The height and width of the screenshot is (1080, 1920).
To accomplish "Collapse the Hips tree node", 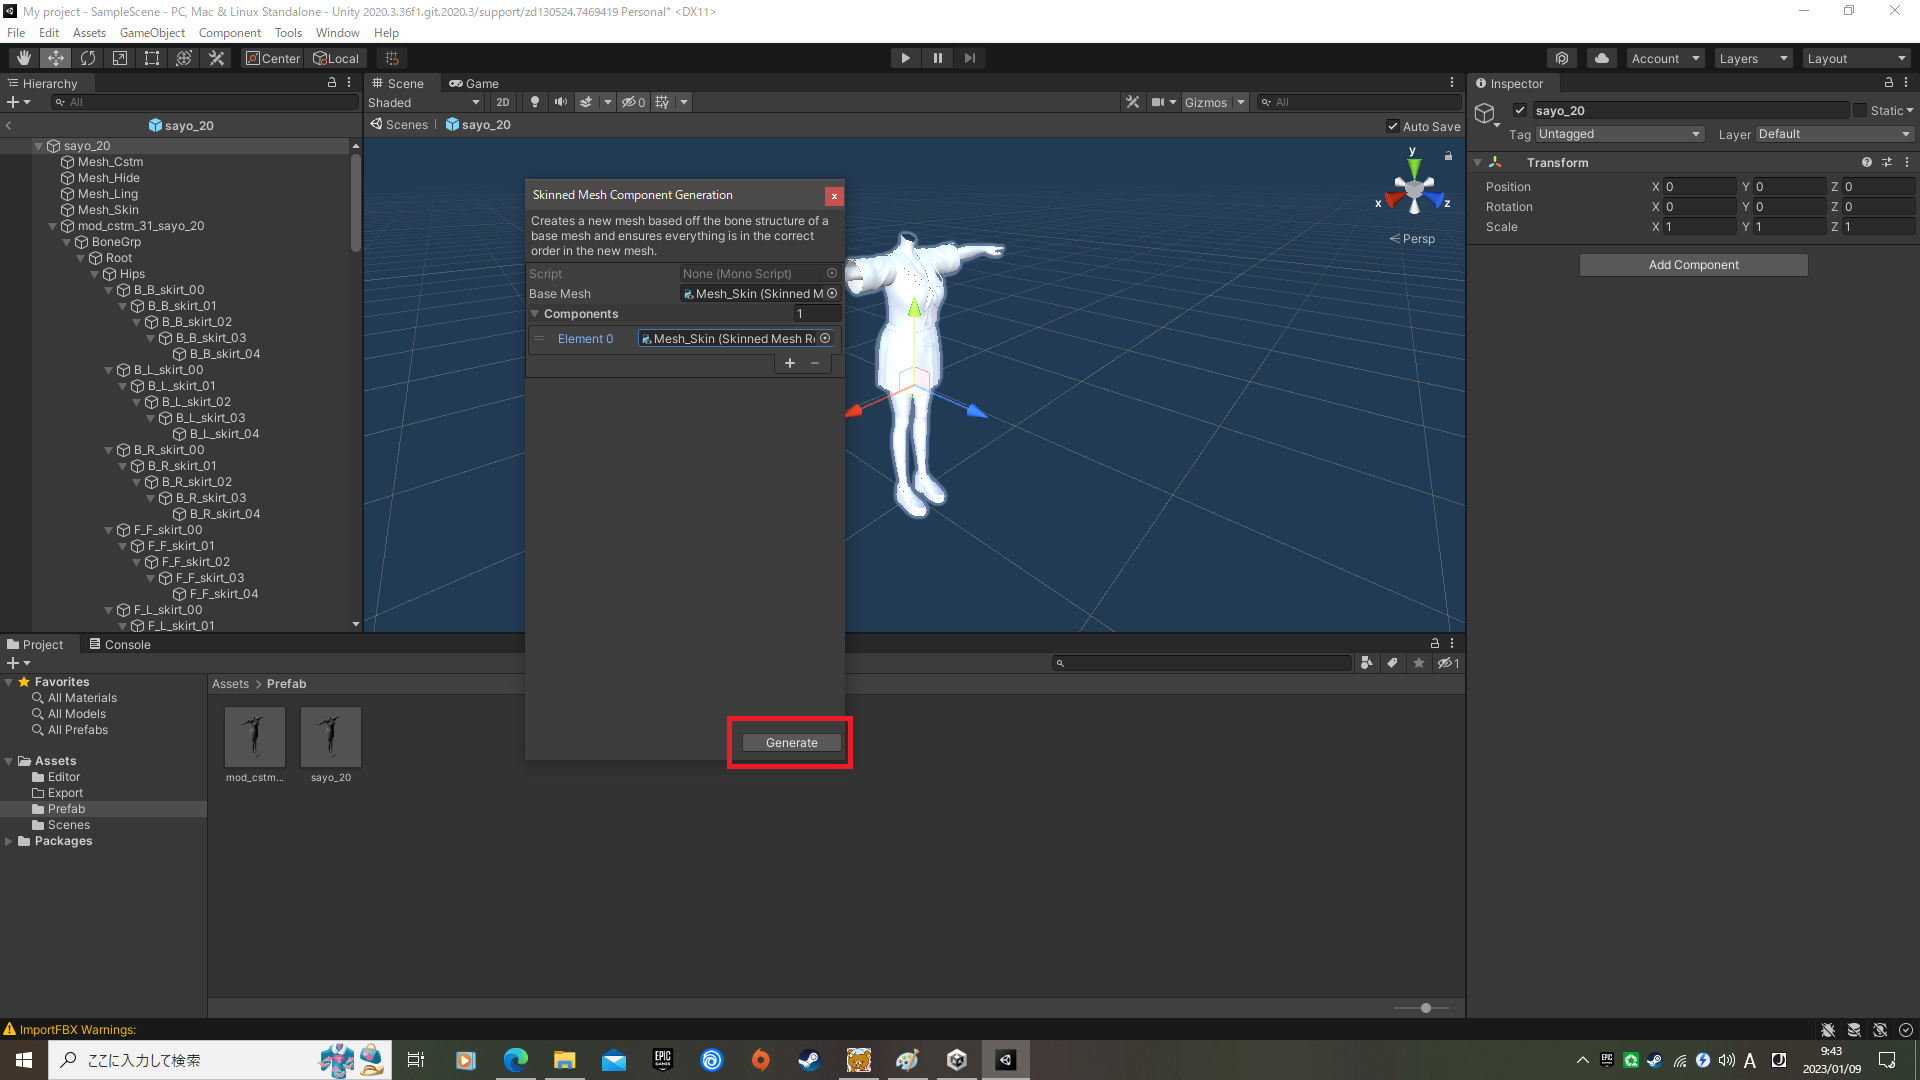I will coord(95,274).
